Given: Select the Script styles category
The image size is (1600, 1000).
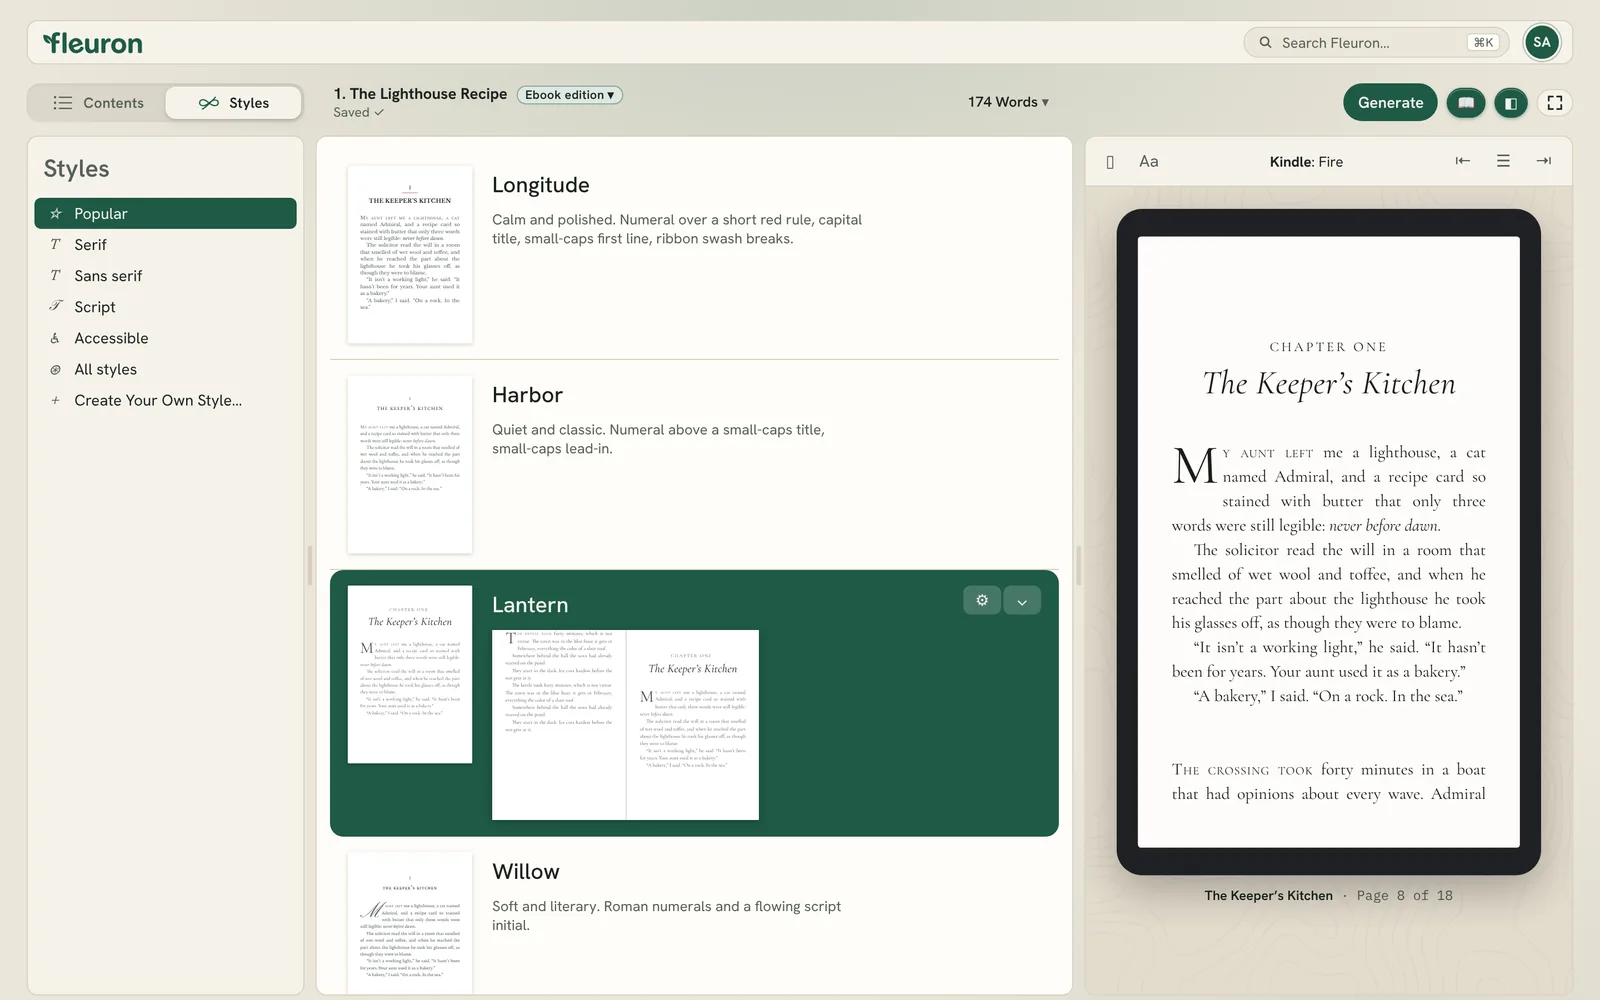Looking at the screenshot, I should (165, 306).
